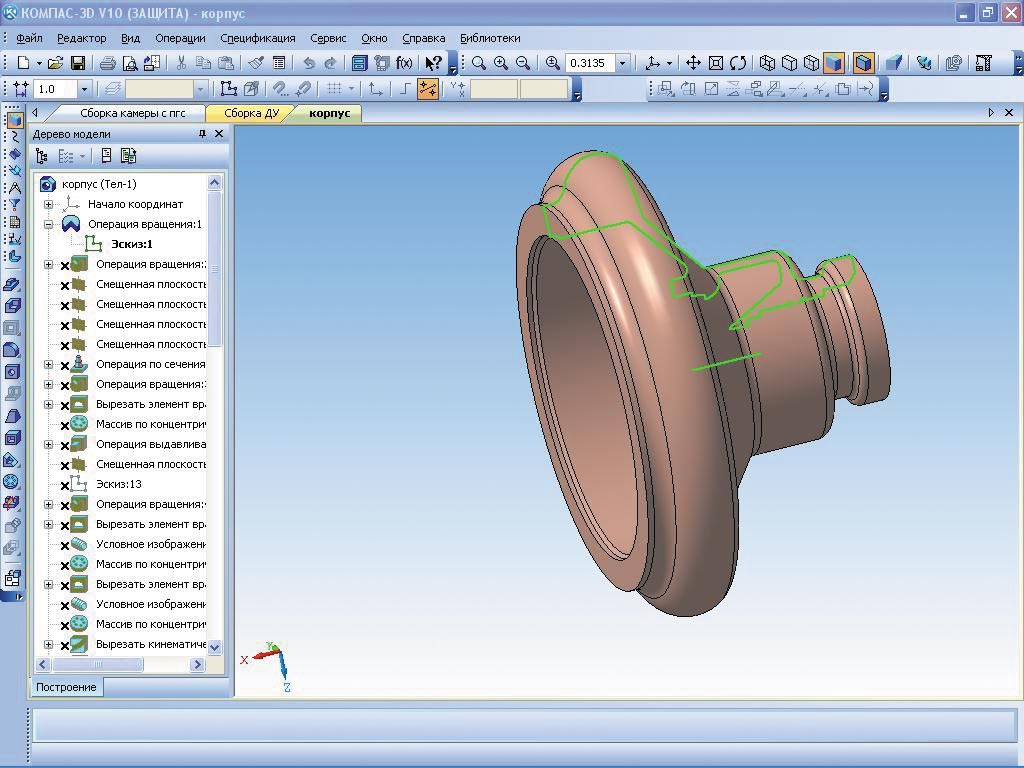The image size is (1024, 768).
Task: Toggle the highlighted snap button in toolbar
Action: click(428, 89)
